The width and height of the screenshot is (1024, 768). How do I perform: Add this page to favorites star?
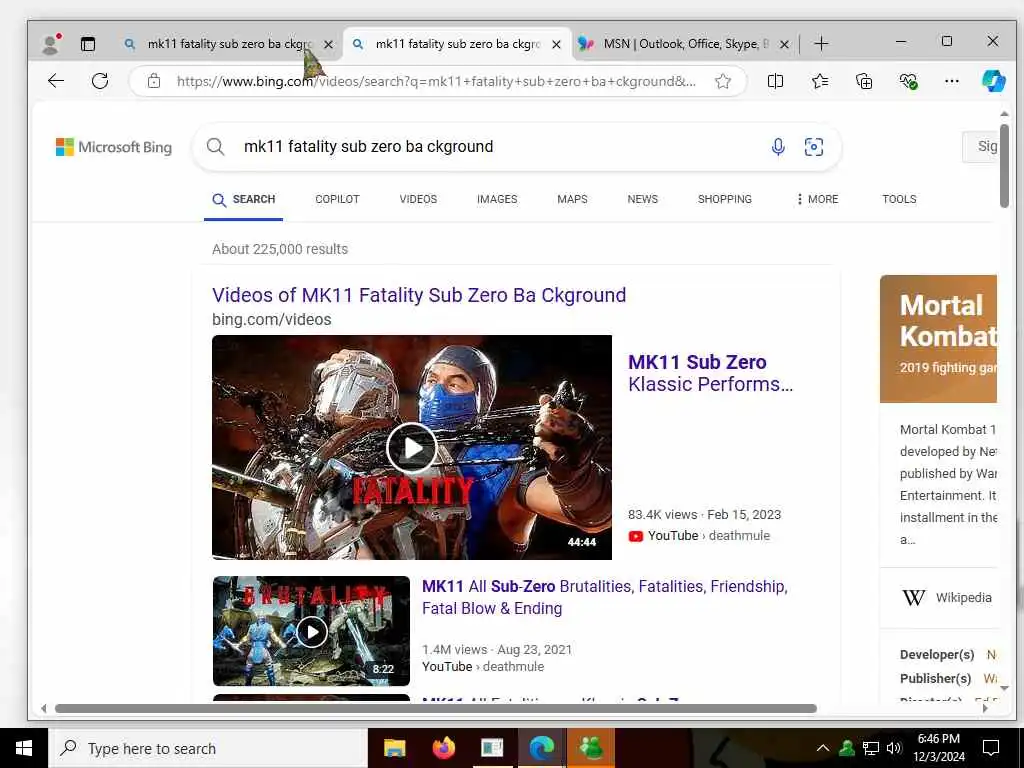coord(722,81)
